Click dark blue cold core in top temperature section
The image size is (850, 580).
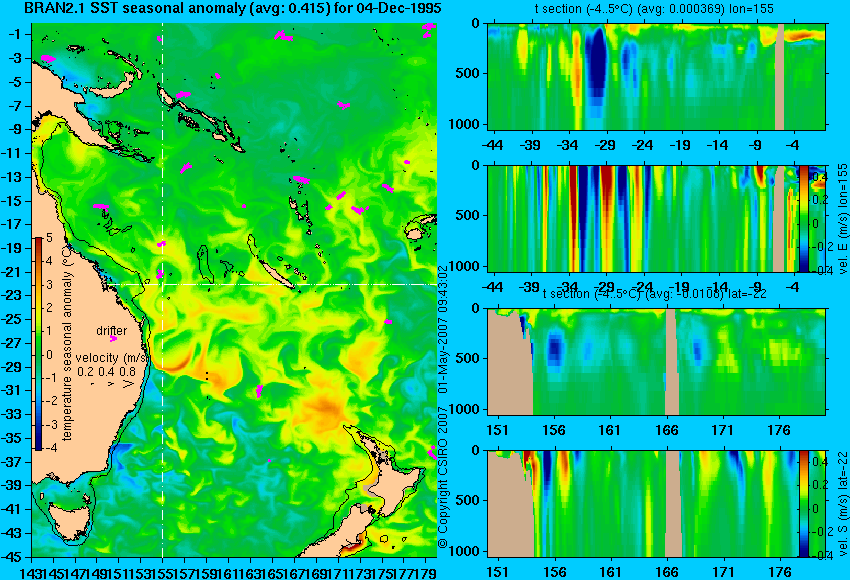click(x=597, y=62)
